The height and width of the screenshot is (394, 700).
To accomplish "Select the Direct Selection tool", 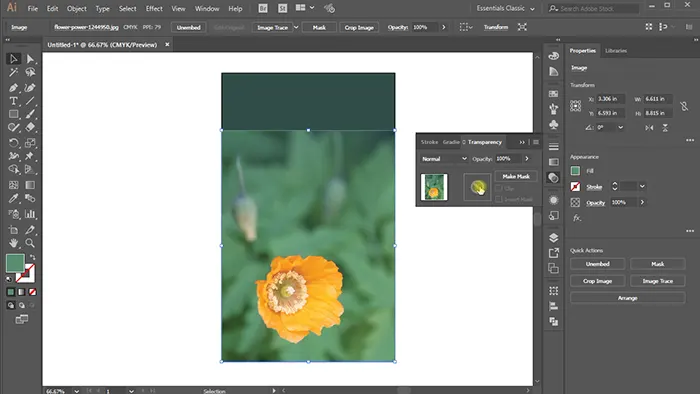I will tap(30, 59).
